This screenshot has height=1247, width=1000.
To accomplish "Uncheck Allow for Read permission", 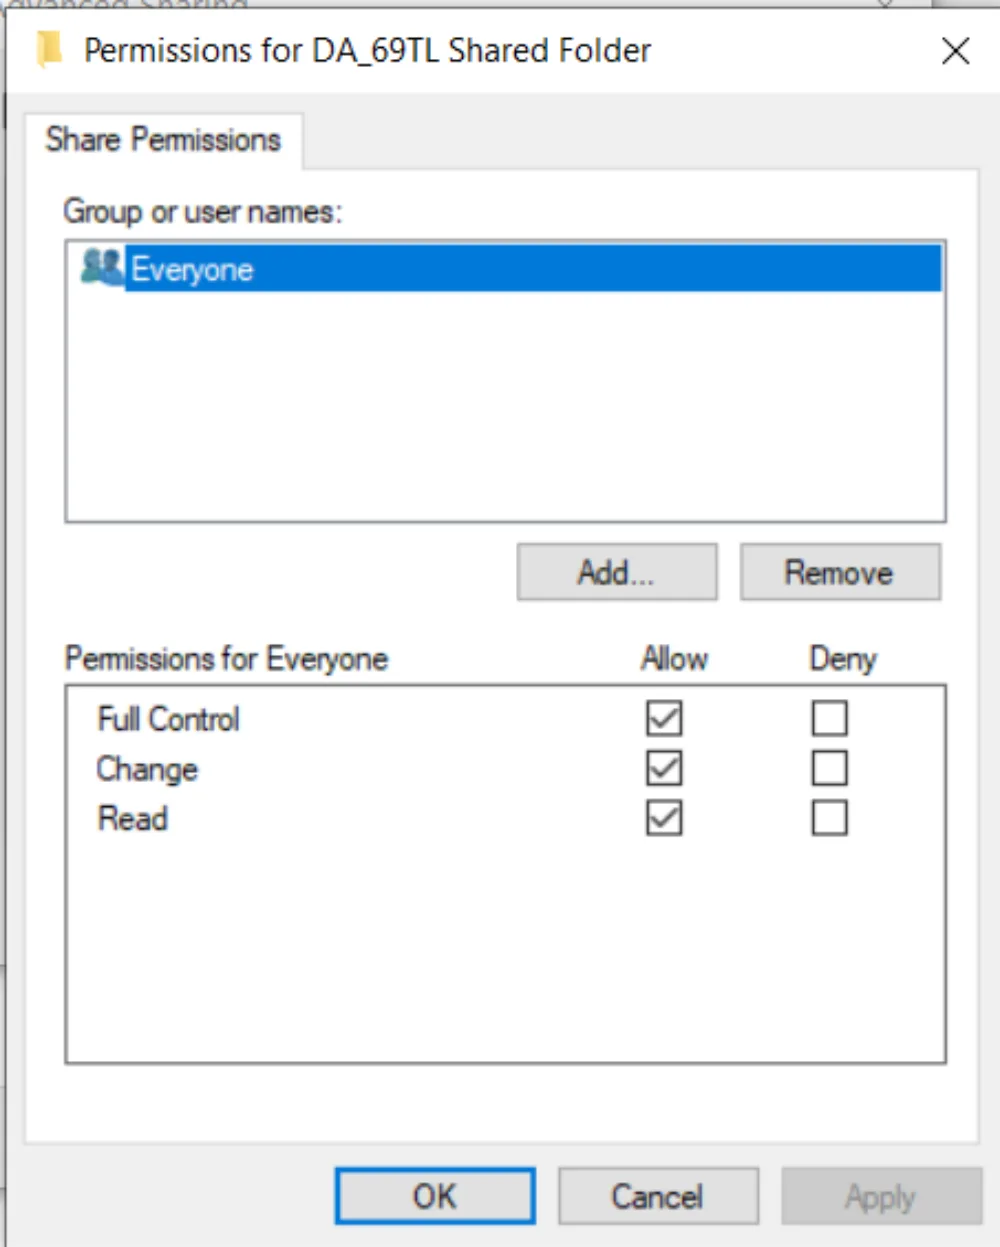I will point(664,818).
